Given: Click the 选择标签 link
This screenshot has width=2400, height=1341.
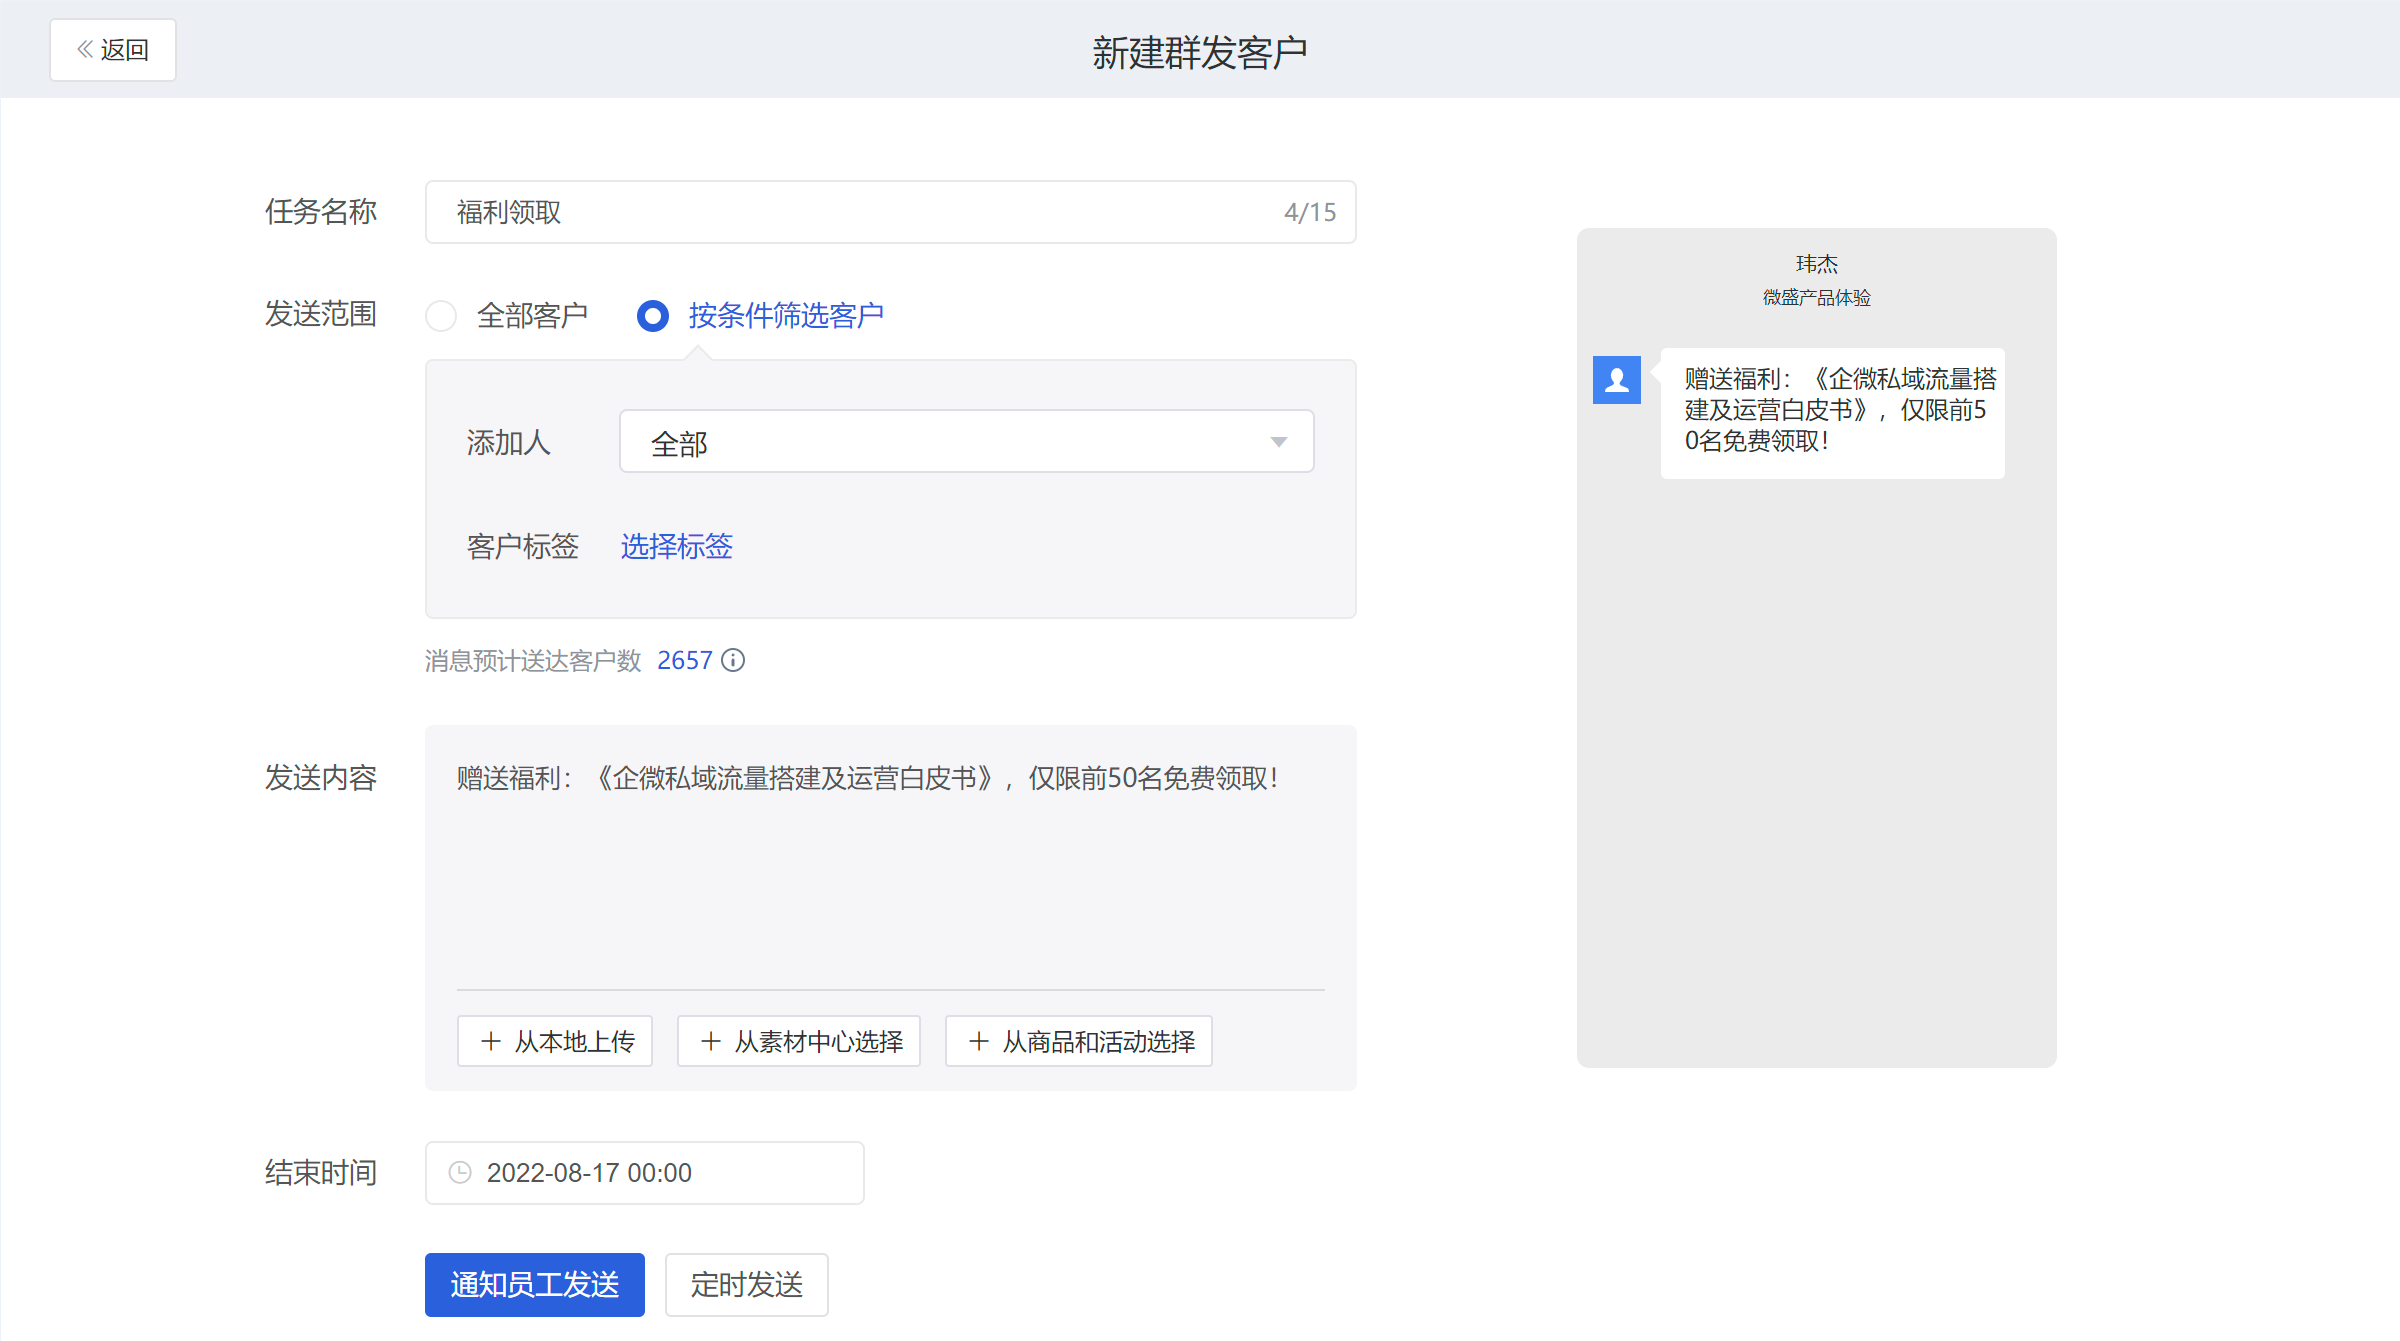Looking at the screenshot, I should [x=677, y=546].
